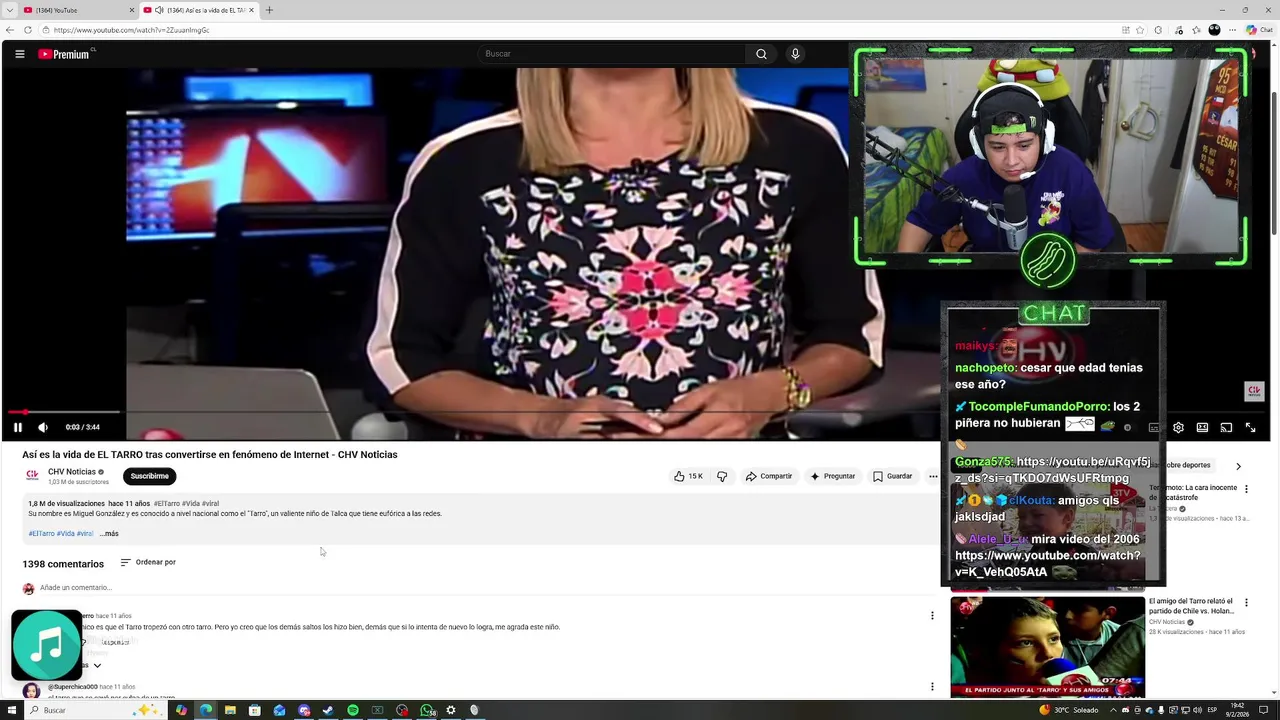Click the browser address bar URL
Viewport: 1280px width, 720px height.
coord(132,30)
